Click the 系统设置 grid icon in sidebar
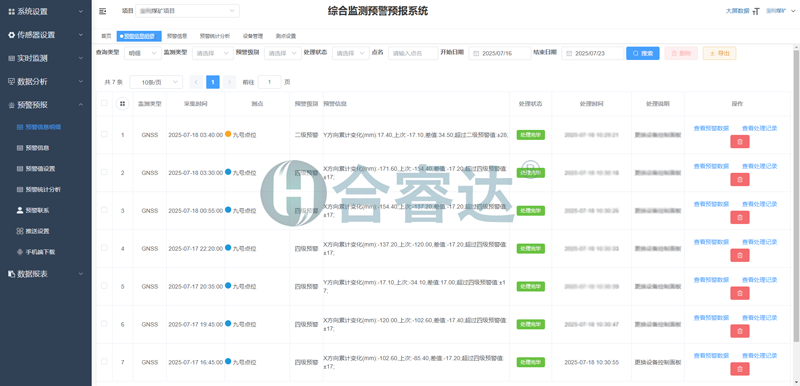This screenshot has width=800, height=386. coord(11,12)
